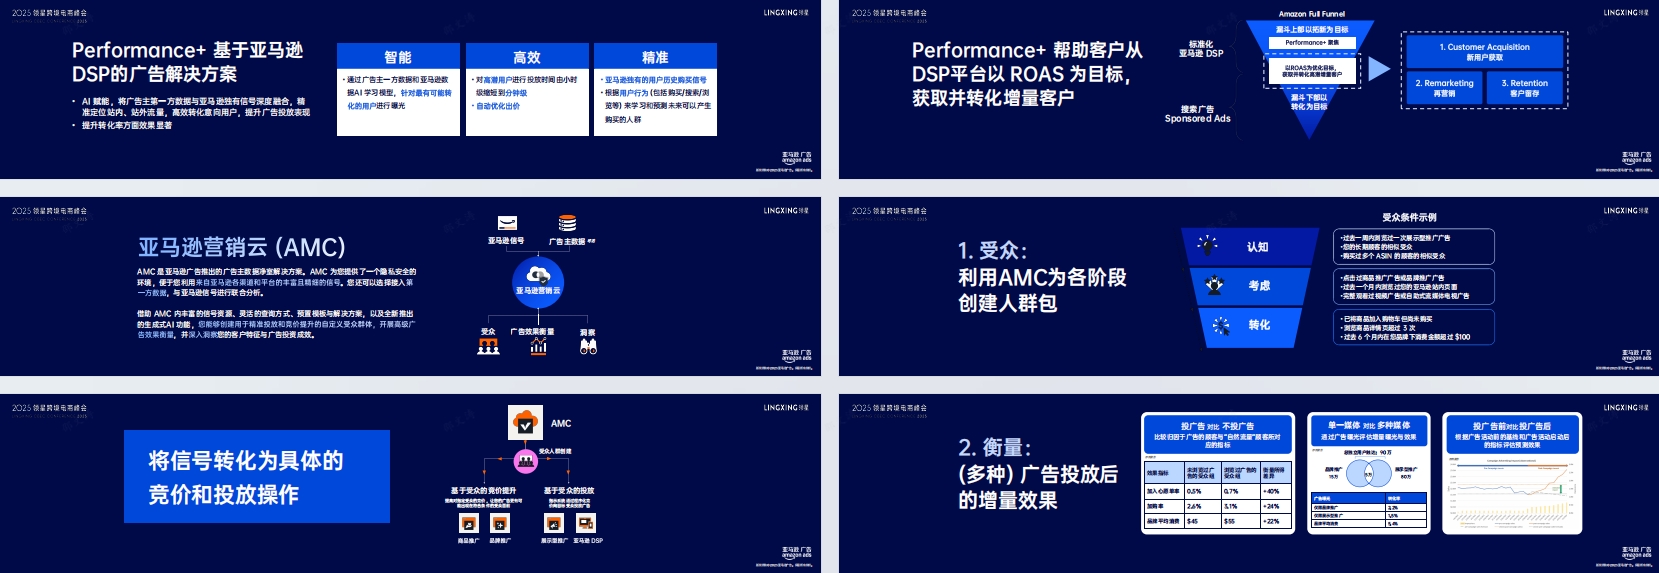Click the orange AMC cloud checkmark icon

(525, 423)
